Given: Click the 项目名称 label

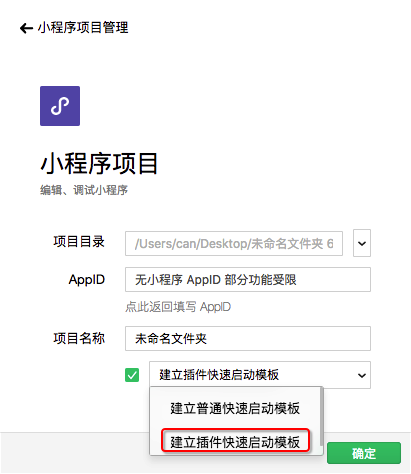Looking at the screenshot, I should pos(79,338).
